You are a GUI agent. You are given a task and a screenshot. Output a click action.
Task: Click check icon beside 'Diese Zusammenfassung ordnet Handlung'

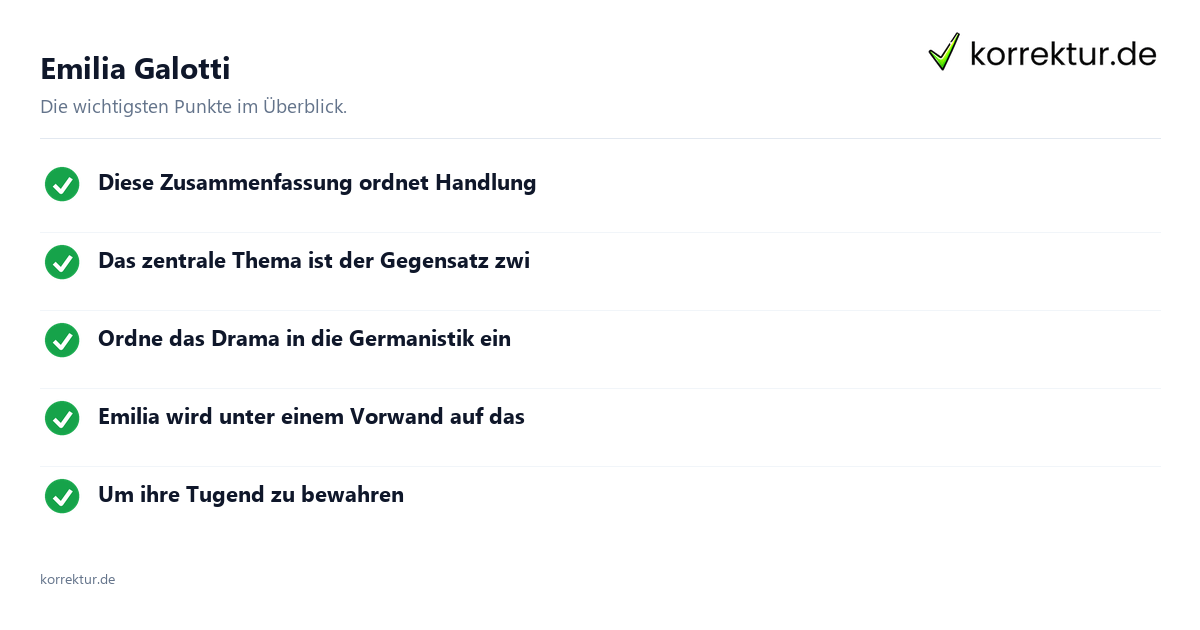pos(62,184)
